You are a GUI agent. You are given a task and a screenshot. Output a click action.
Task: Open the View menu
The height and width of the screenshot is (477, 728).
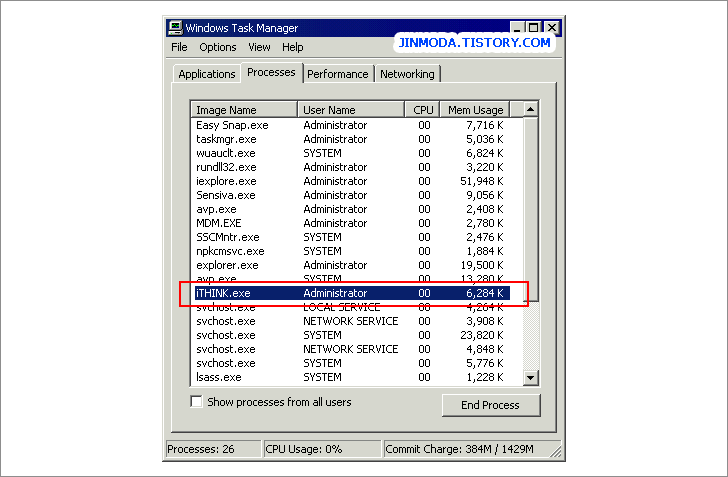(259, 47)
